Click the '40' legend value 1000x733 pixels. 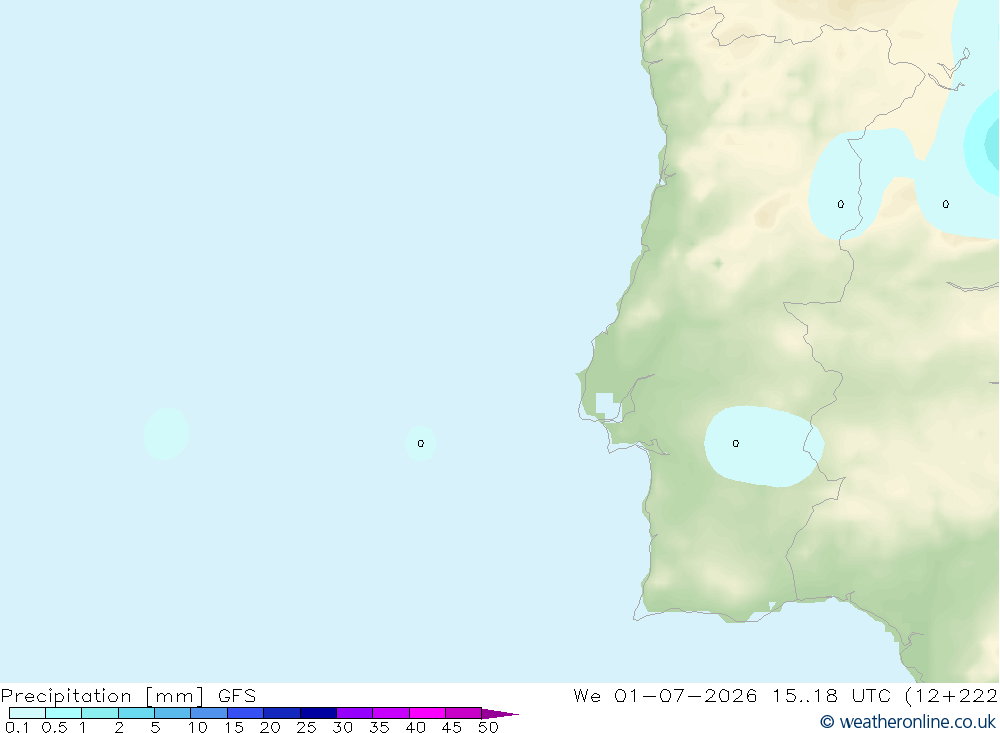click(x=416, y=727)
